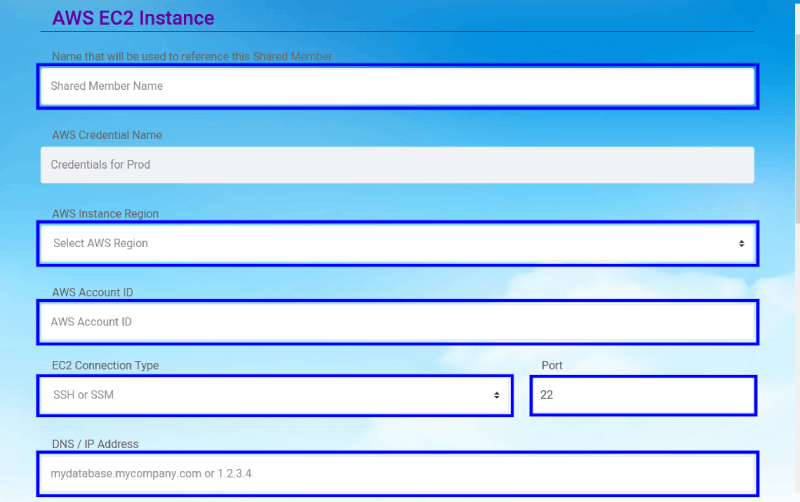
Task: Click the label describing Shared Member reference name
Action: [x=192, y=56]
